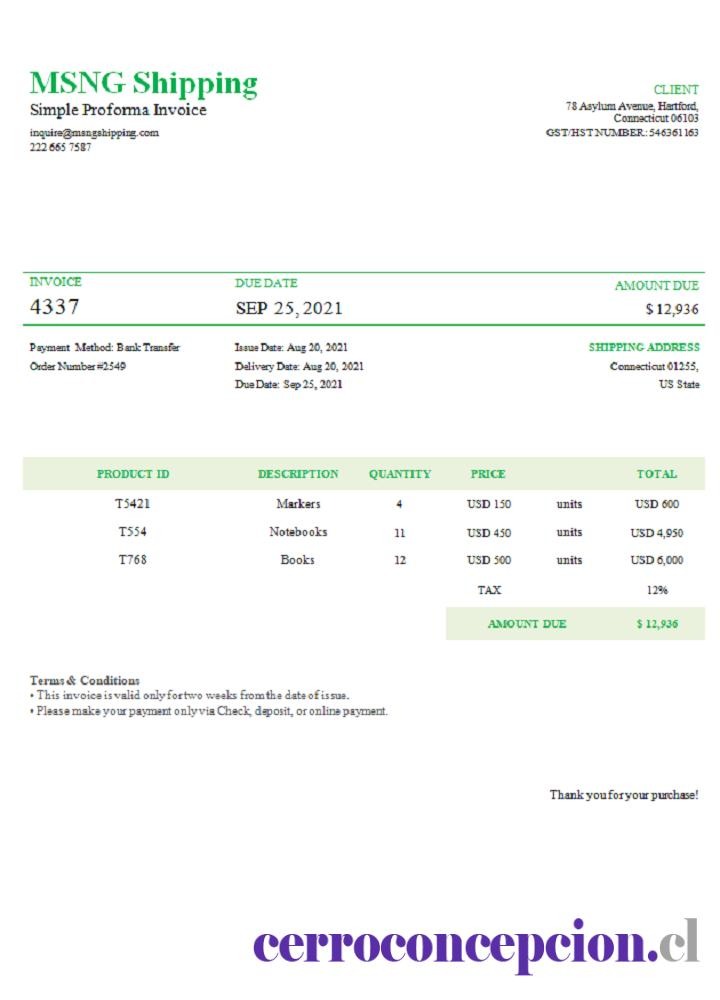Click the SEP 25, 2021 due date
This screenshot has height=1000, width=720.
(x=289, y=309)
